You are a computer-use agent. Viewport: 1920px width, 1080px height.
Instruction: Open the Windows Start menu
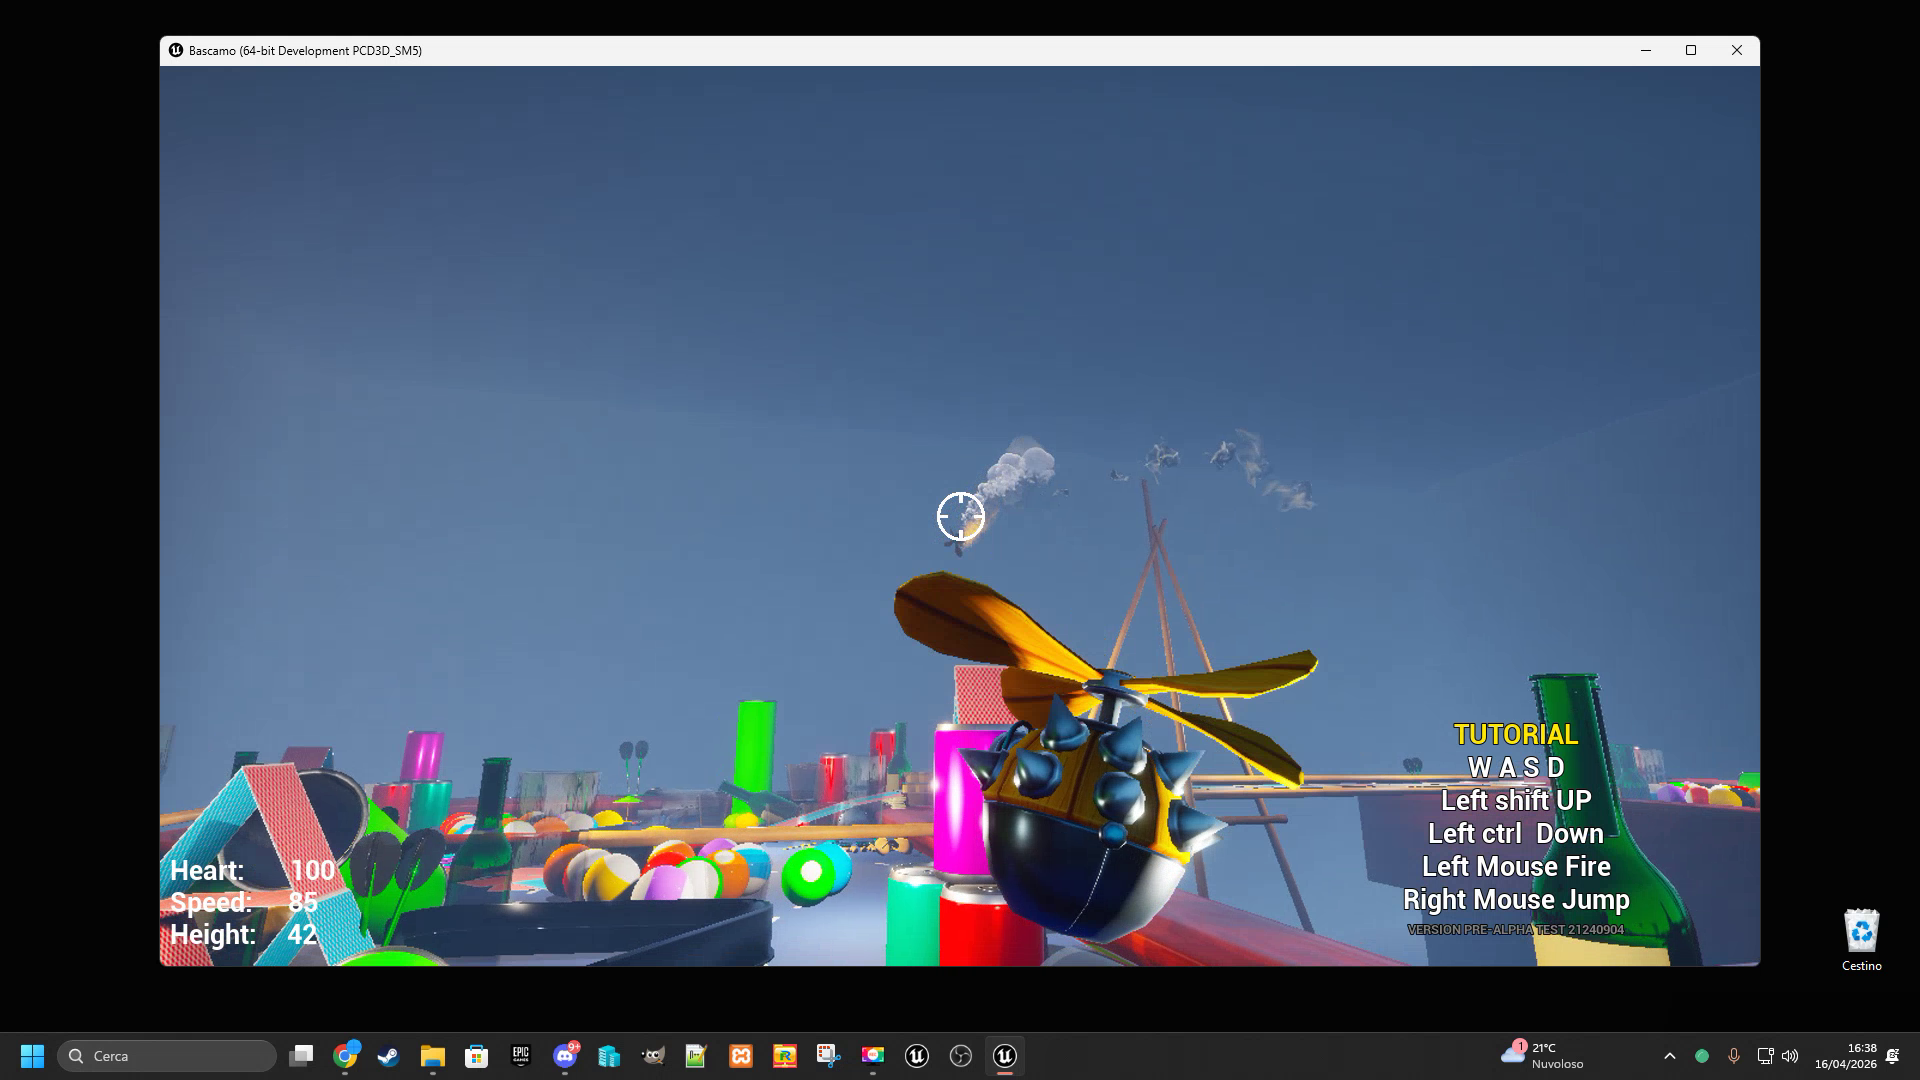(x=32, y=1056)
